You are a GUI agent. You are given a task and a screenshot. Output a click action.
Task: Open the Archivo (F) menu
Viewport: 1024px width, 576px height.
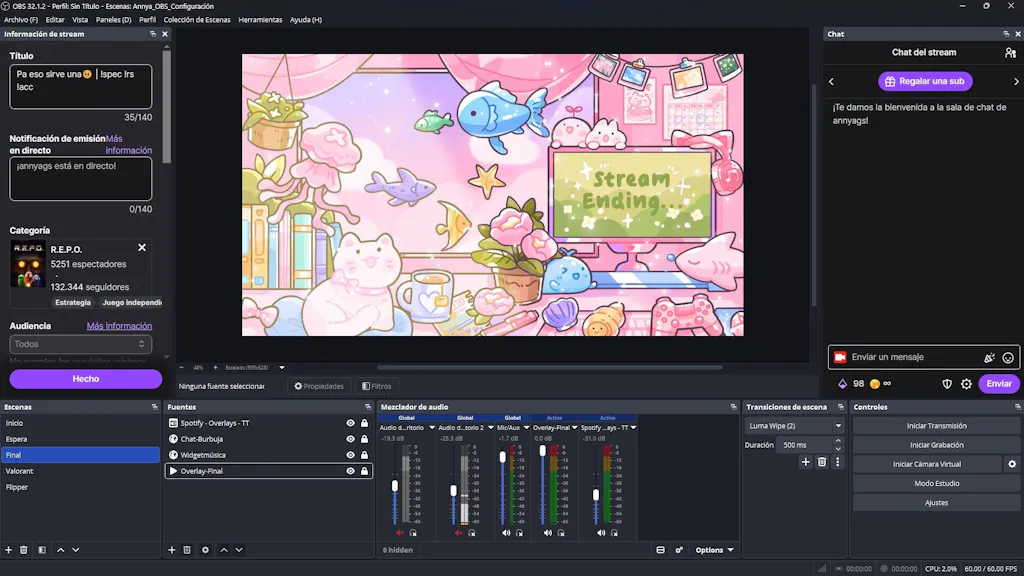tap(21, 20)
